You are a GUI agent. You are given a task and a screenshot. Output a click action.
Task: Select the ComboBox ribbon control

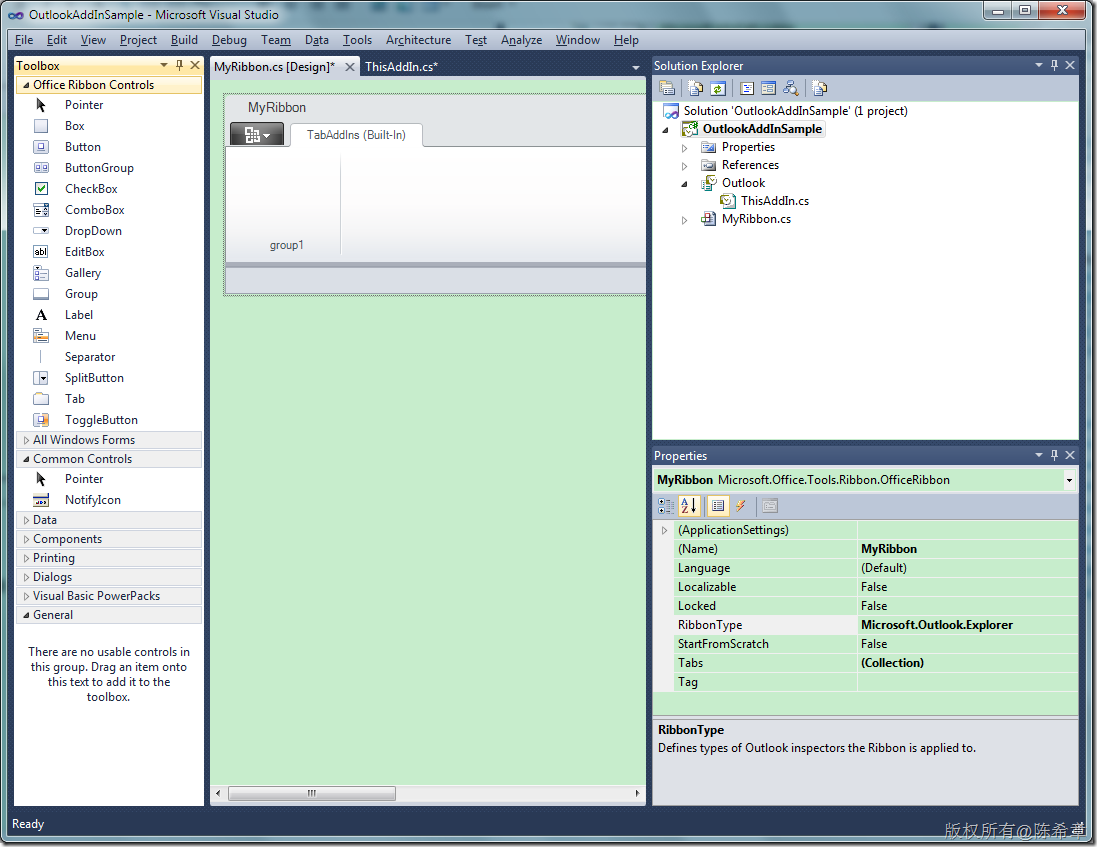point(94,210)
